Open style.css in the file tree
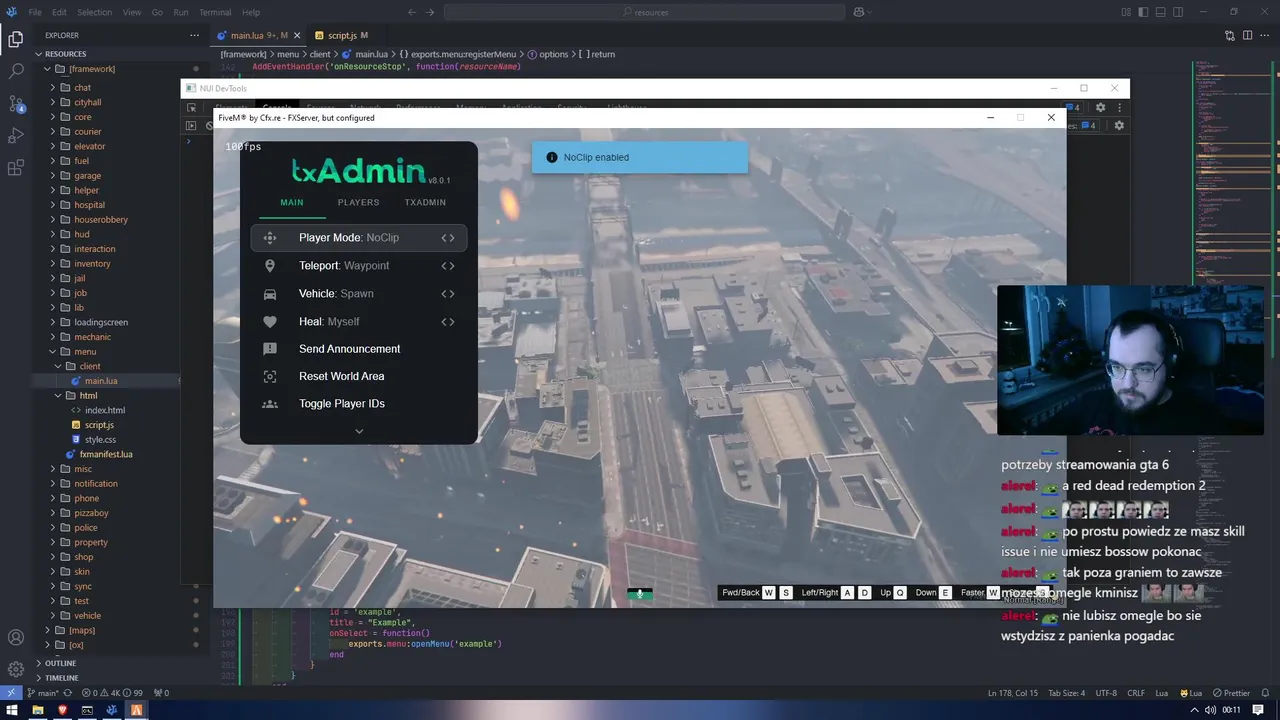Image resolution: width=1280 pixels, height=720 pixels. coord(100,439)
